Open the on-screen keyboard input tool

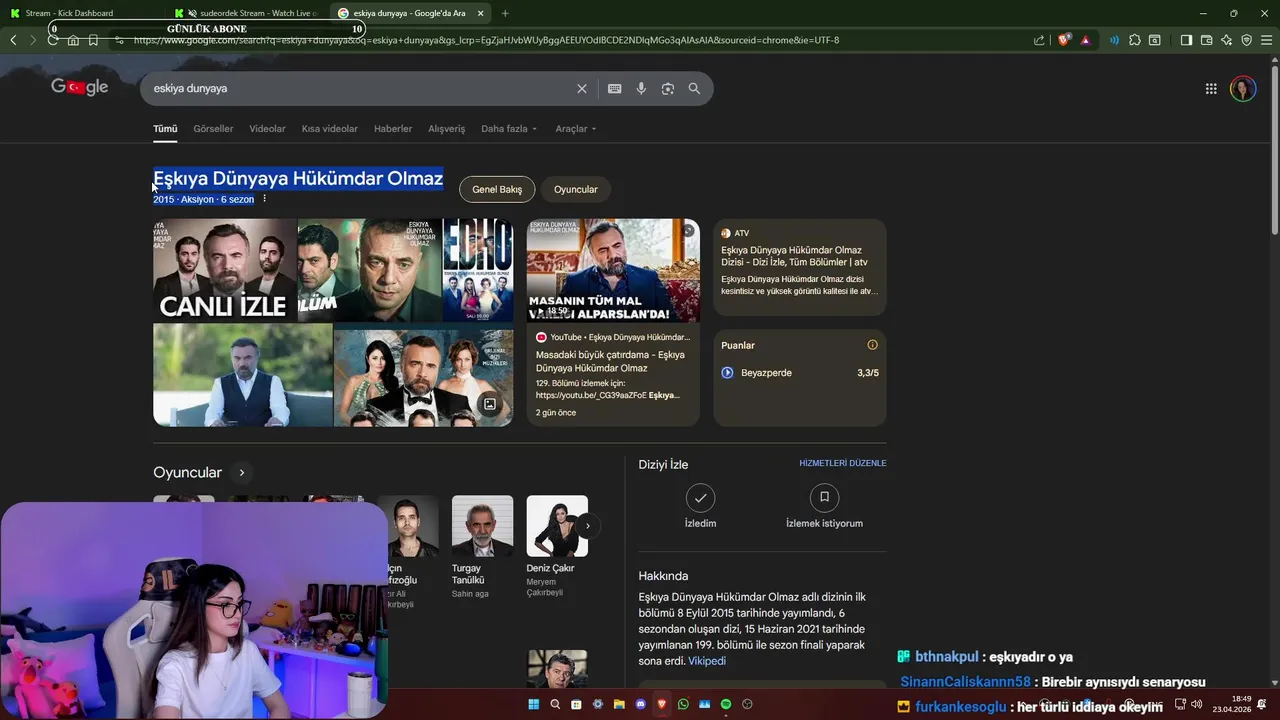[x=615, y=89]
